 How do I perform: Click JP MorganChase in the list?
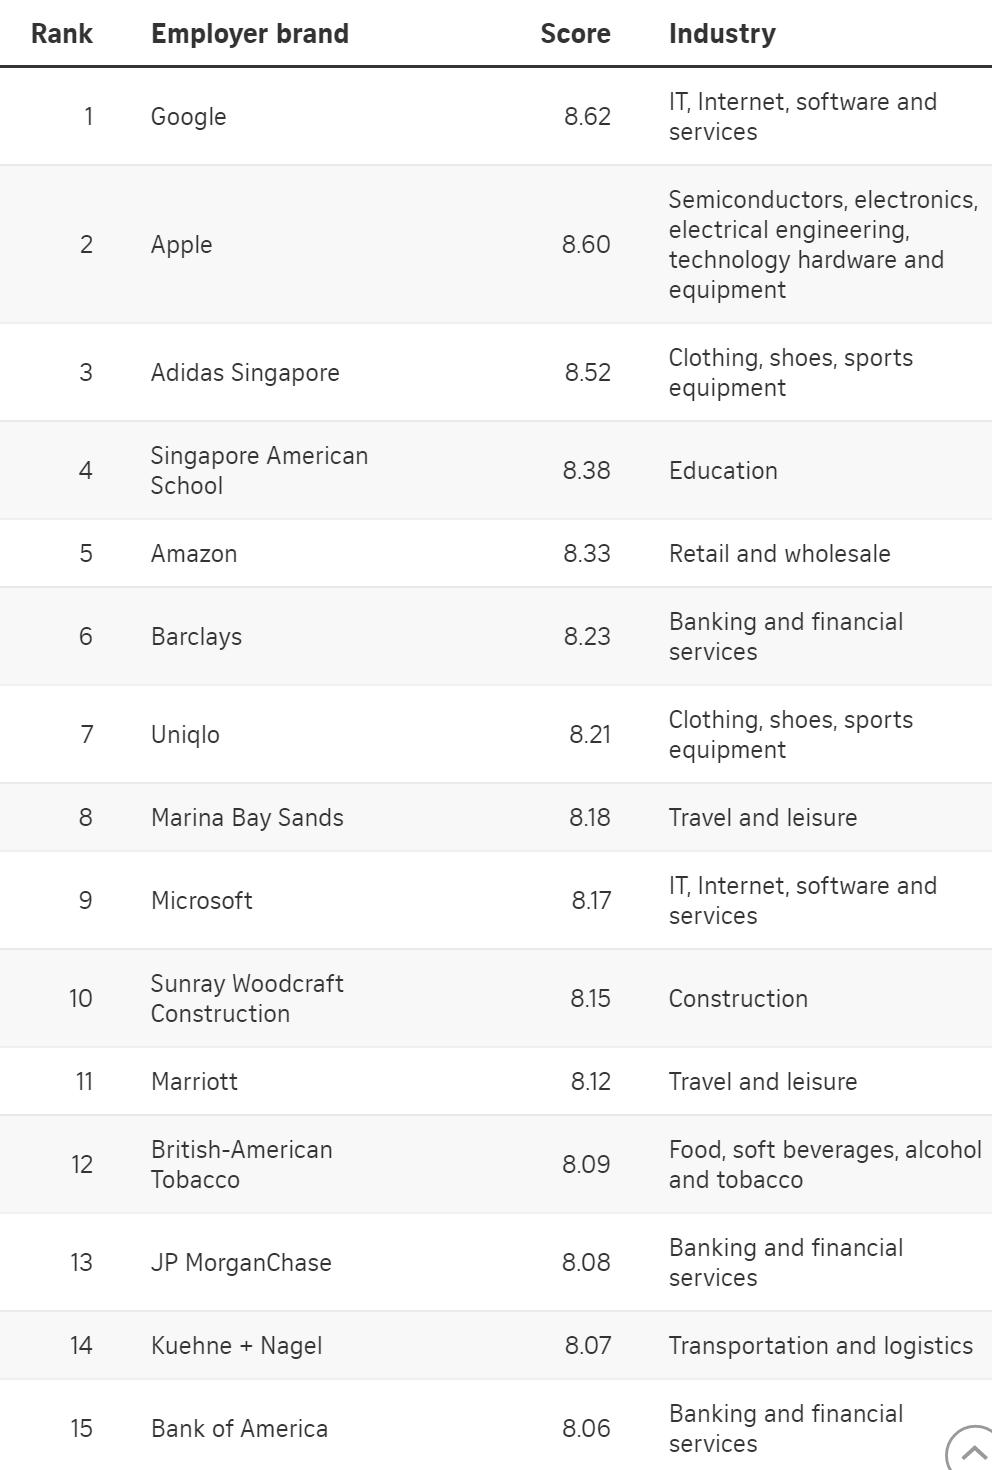241,1263
